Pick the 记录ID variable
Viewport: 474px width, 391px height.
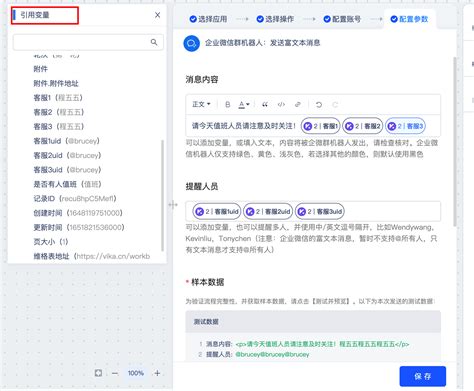click(x=75, y=199)
